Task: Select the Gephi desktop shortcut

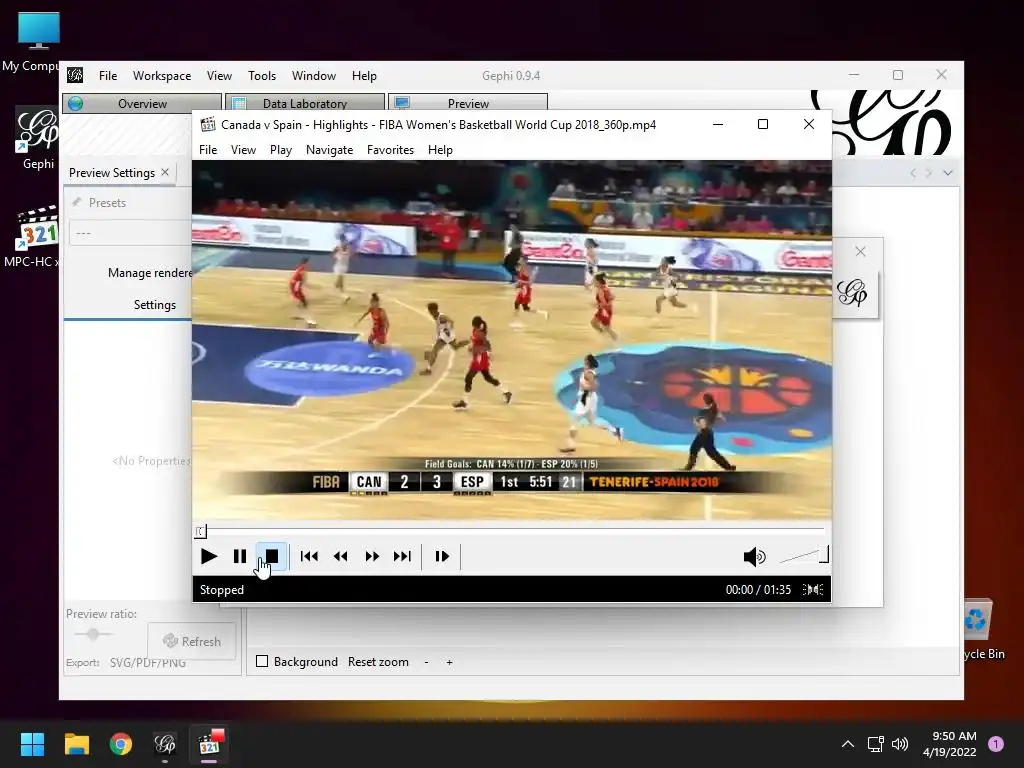Action: coord(37,139)
